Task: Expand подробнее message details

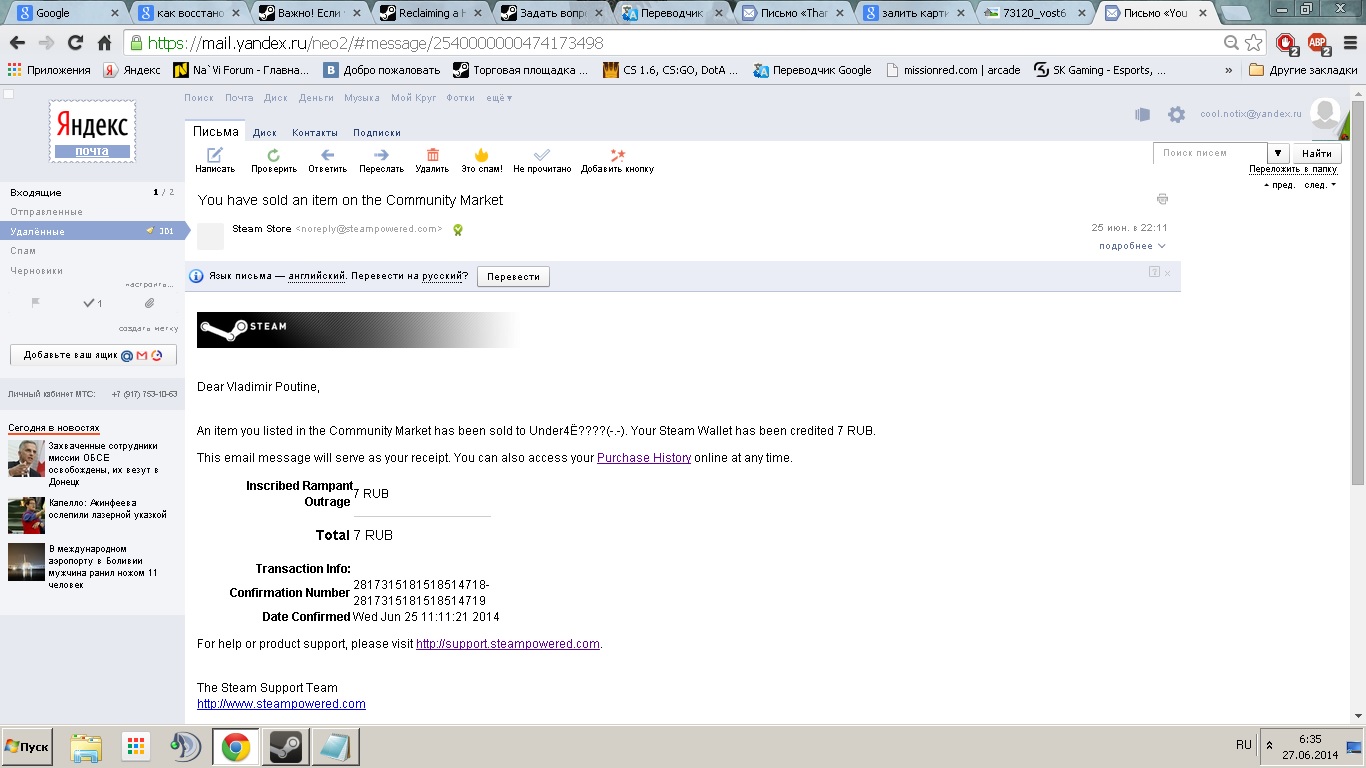Action: click(1132, 246)
